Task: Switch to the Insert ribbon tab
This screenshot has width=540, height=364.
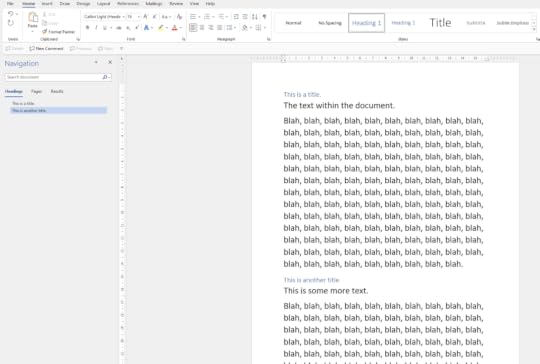Action: pyautogui.click(x=47, y=4)
